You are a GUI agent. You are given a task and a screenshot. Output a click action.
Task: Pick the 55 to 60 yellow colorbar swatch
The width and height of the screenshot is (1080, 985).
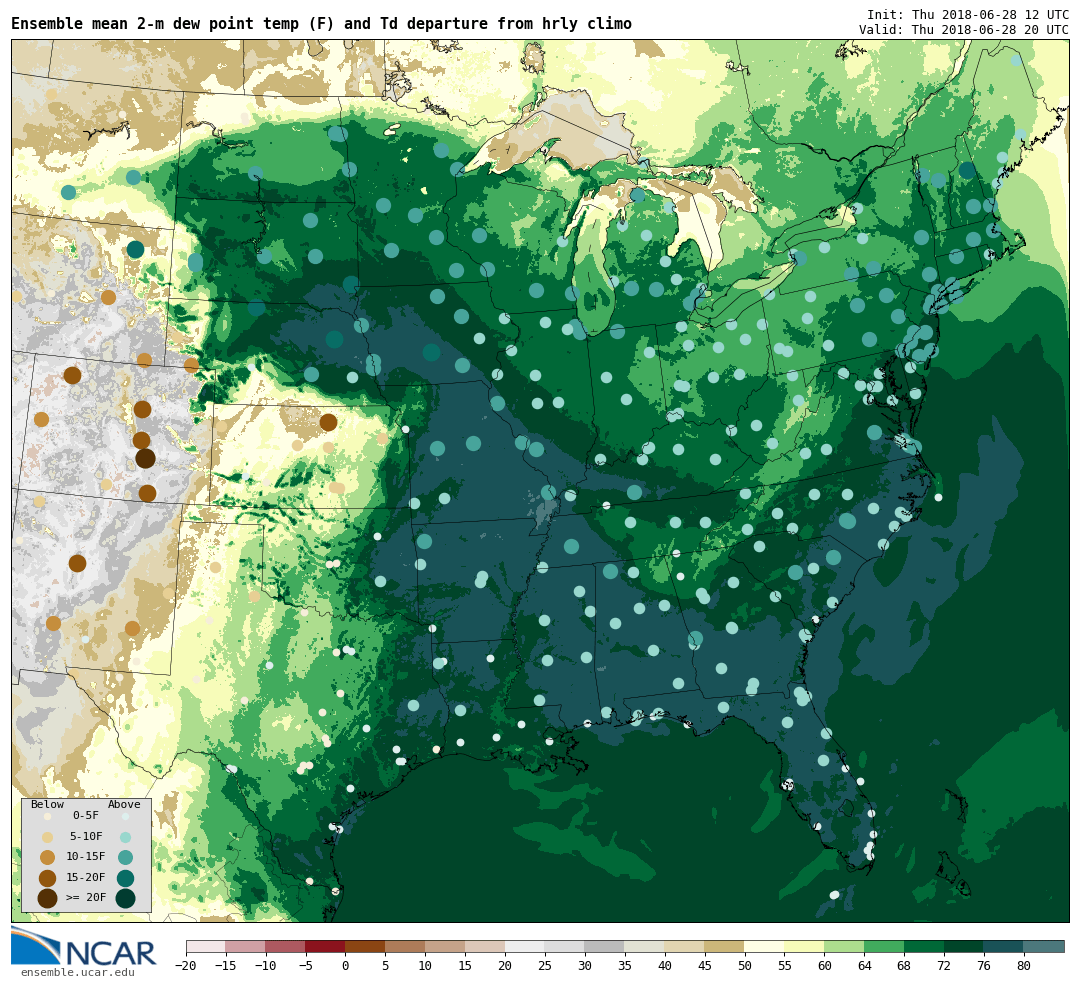pyautogui.click(x=804, y=946)
